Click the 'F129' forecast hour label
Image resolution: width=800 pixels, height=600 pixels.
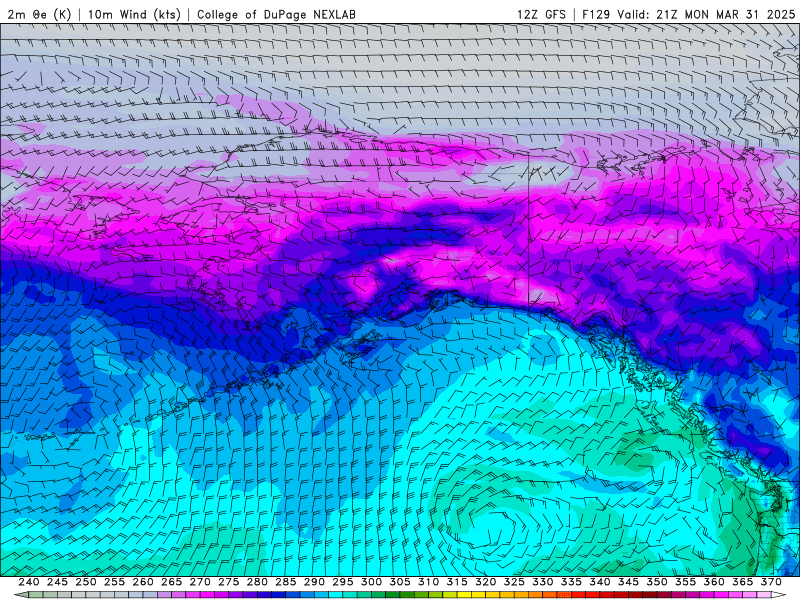tap(596, 14)
